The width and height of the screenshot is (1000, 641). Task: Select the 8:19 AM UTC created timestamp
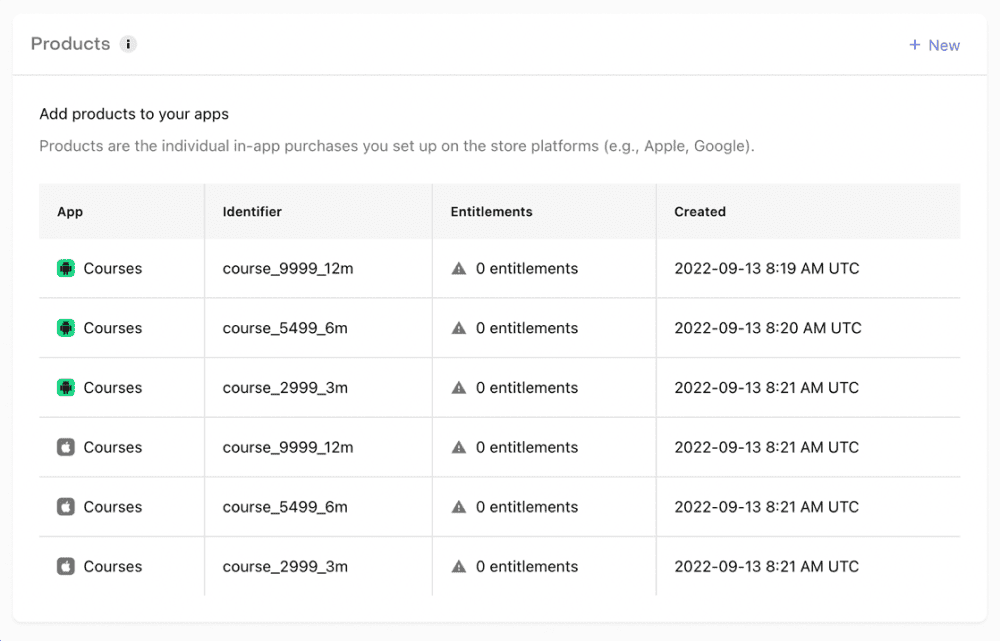766,268
